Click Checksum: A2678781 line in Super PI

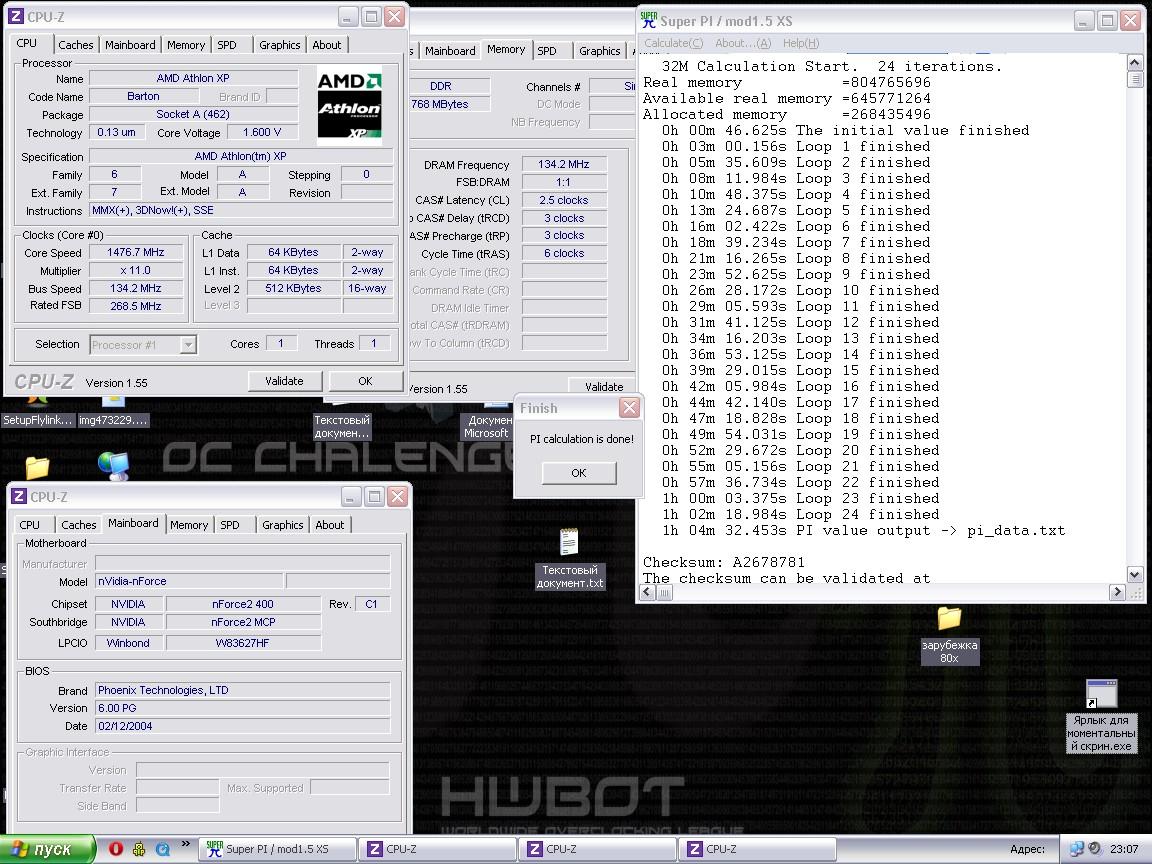pyautogui.click(x=724, y=562)
